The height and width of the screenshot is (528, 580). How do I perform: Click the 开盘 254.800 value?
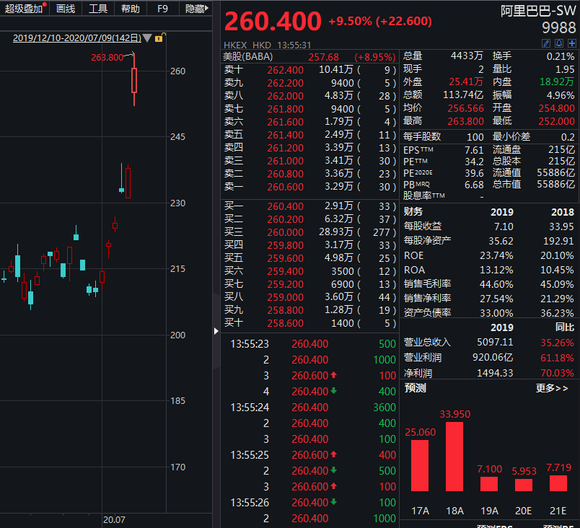click(556, 108)
